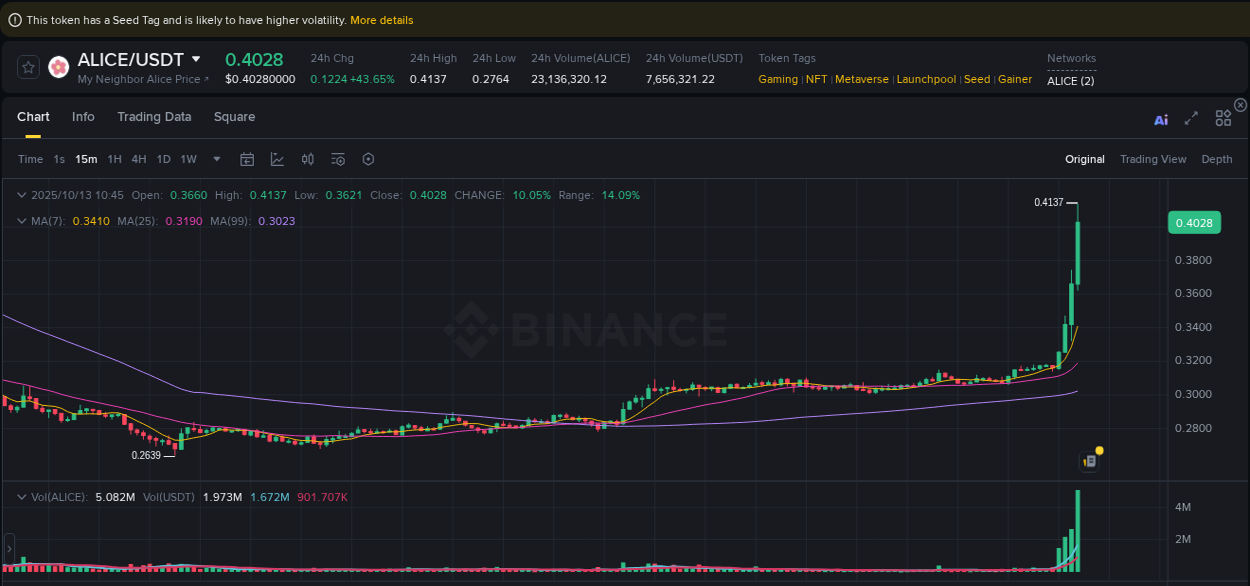Toggle the favorite star for ALICE/USDT

click(28, 67)
